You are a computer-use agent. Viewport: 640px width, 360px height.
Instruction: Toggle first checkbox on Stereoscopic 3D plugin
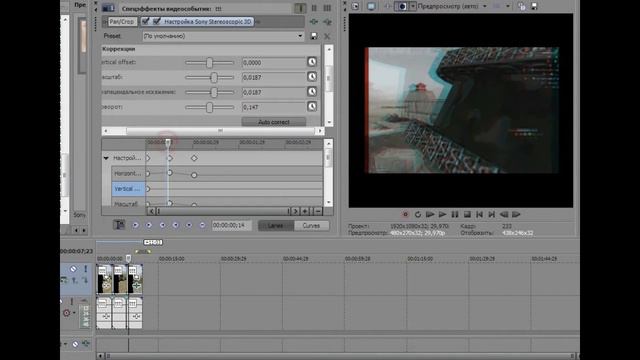[146, 22]
